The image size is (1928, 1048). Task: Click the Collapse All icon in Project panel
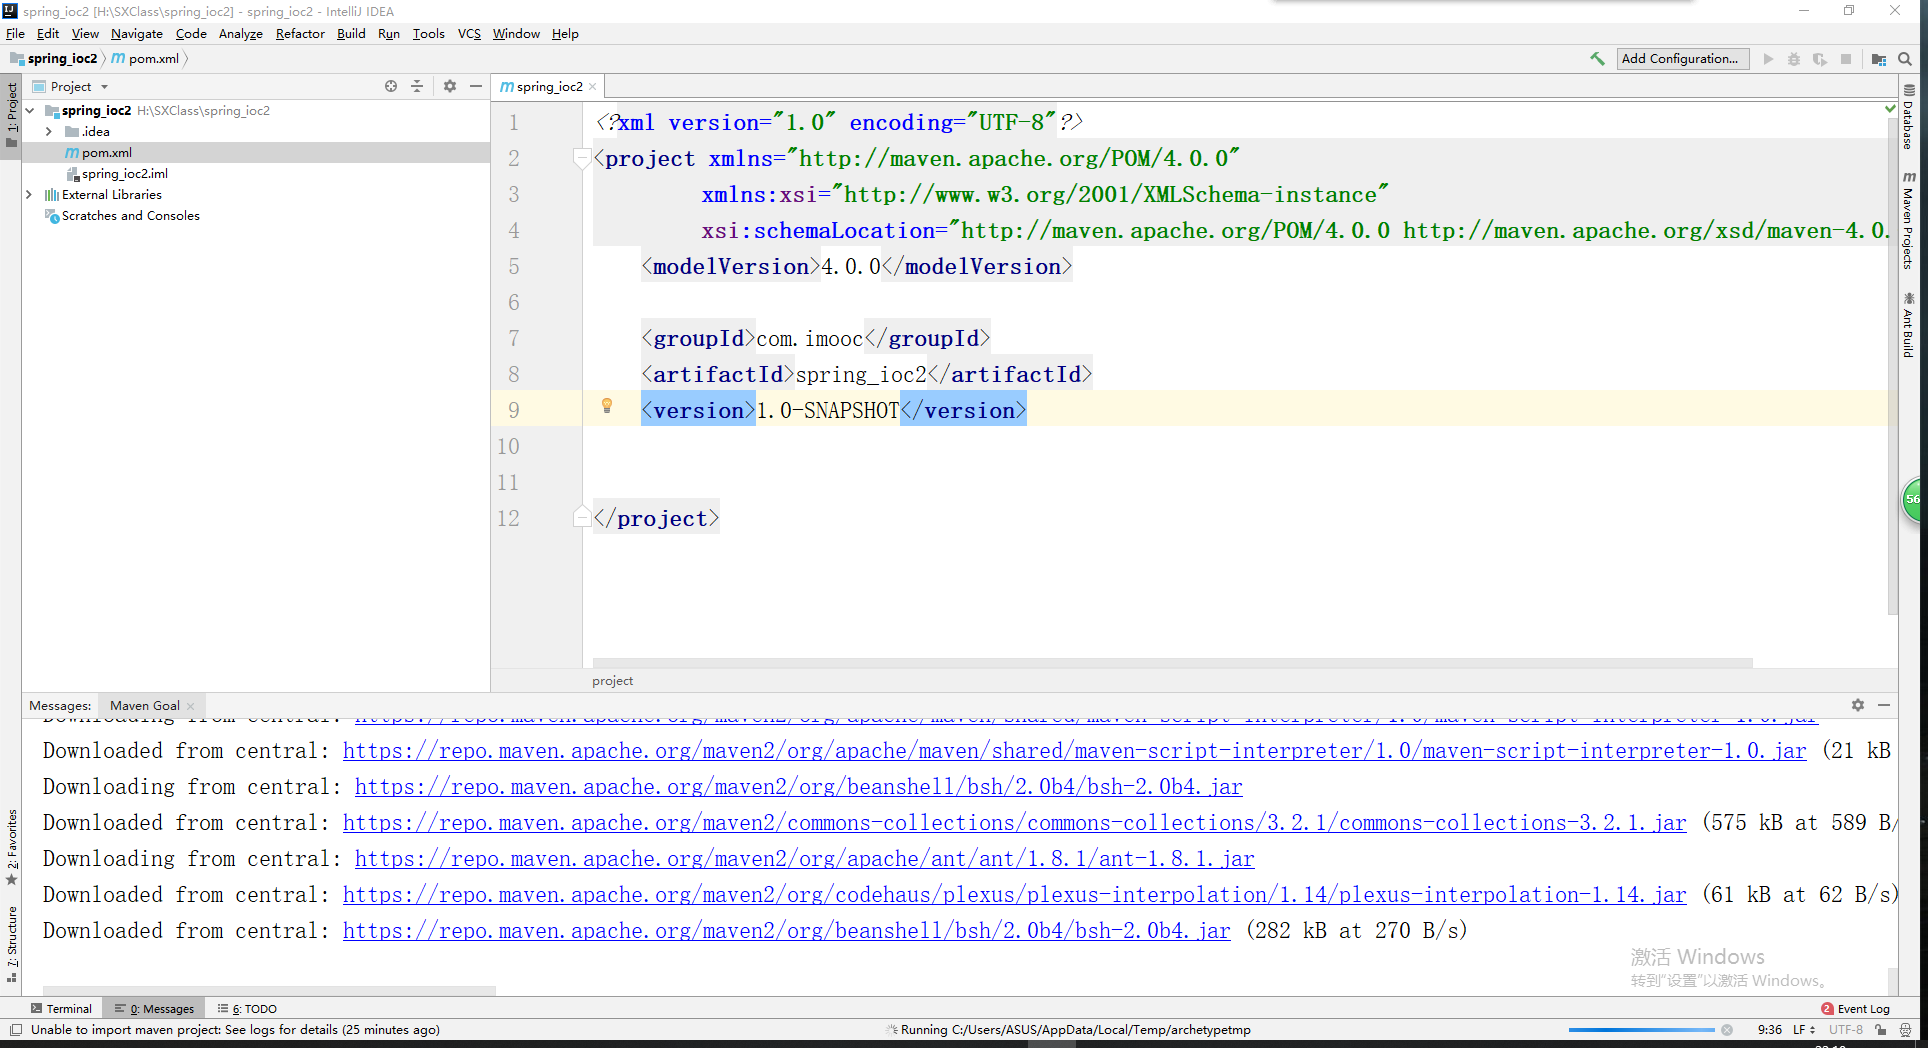417,86
